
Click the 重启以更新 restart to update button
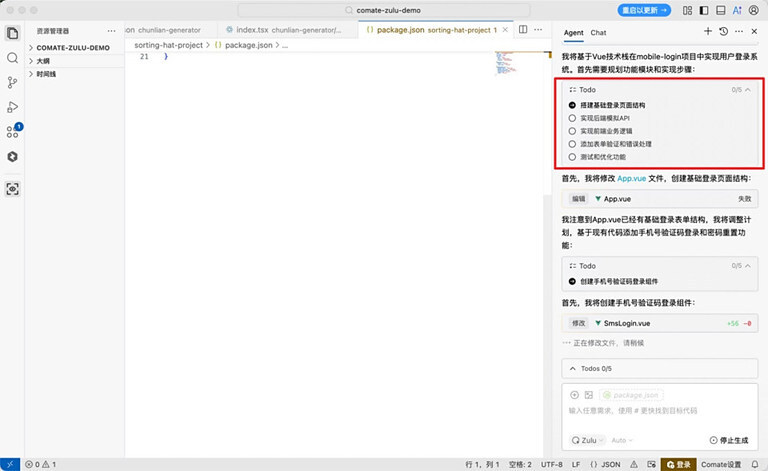click(x=644, y=10)
